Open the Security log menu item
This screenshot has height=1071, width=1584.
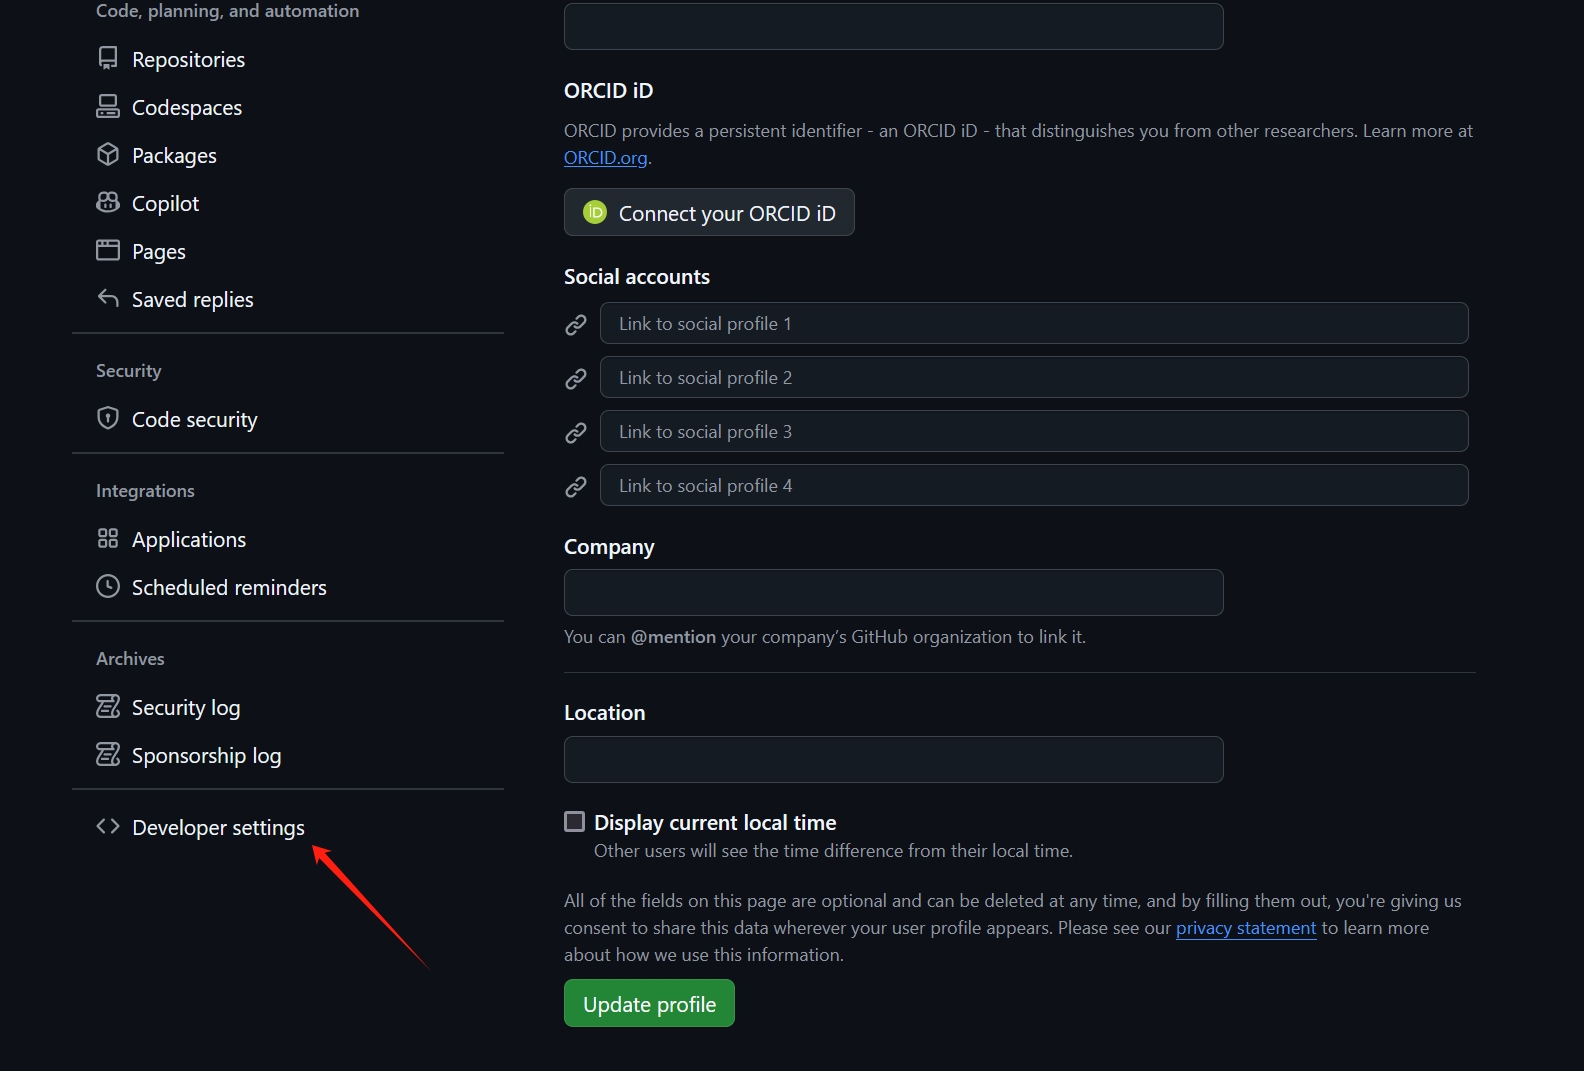pyautogui.click(x=186, y=708)
